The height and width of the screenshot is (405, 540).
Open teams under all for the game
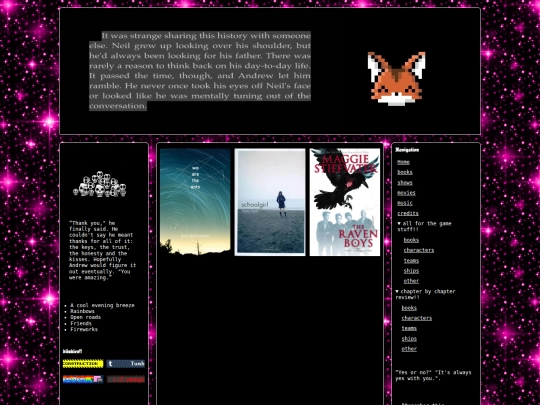(x=411, y=261)
